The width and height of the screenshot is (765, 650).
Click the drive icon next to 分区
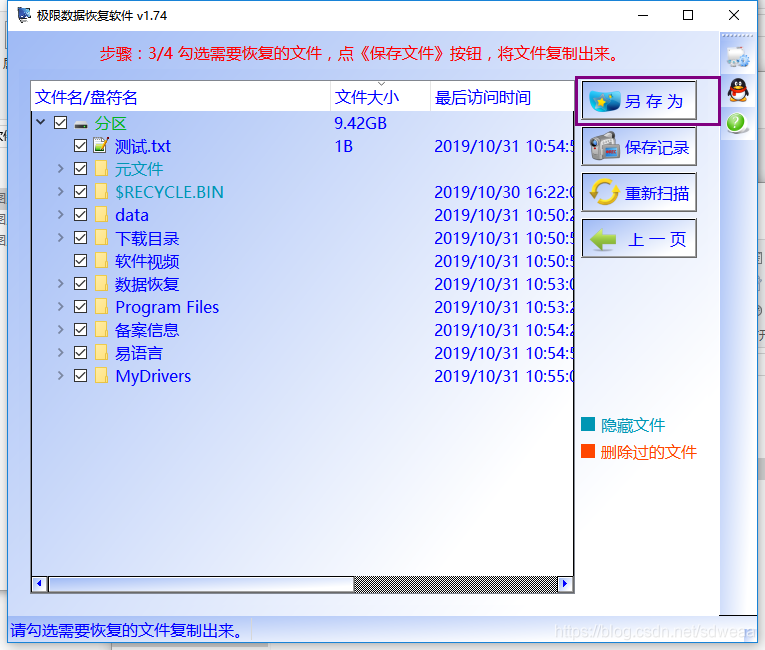pos(81,125)
